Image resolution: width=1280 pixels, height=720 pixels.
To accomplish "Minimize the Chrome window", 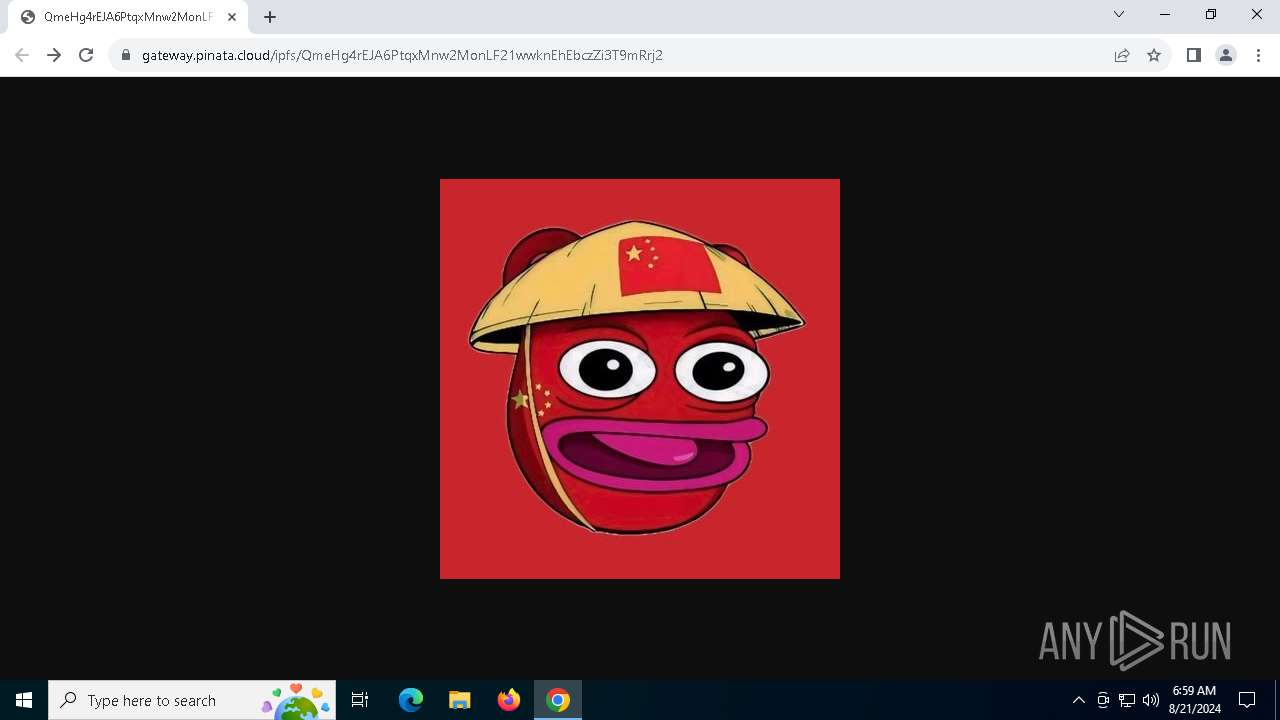I will pos(1165,14).
